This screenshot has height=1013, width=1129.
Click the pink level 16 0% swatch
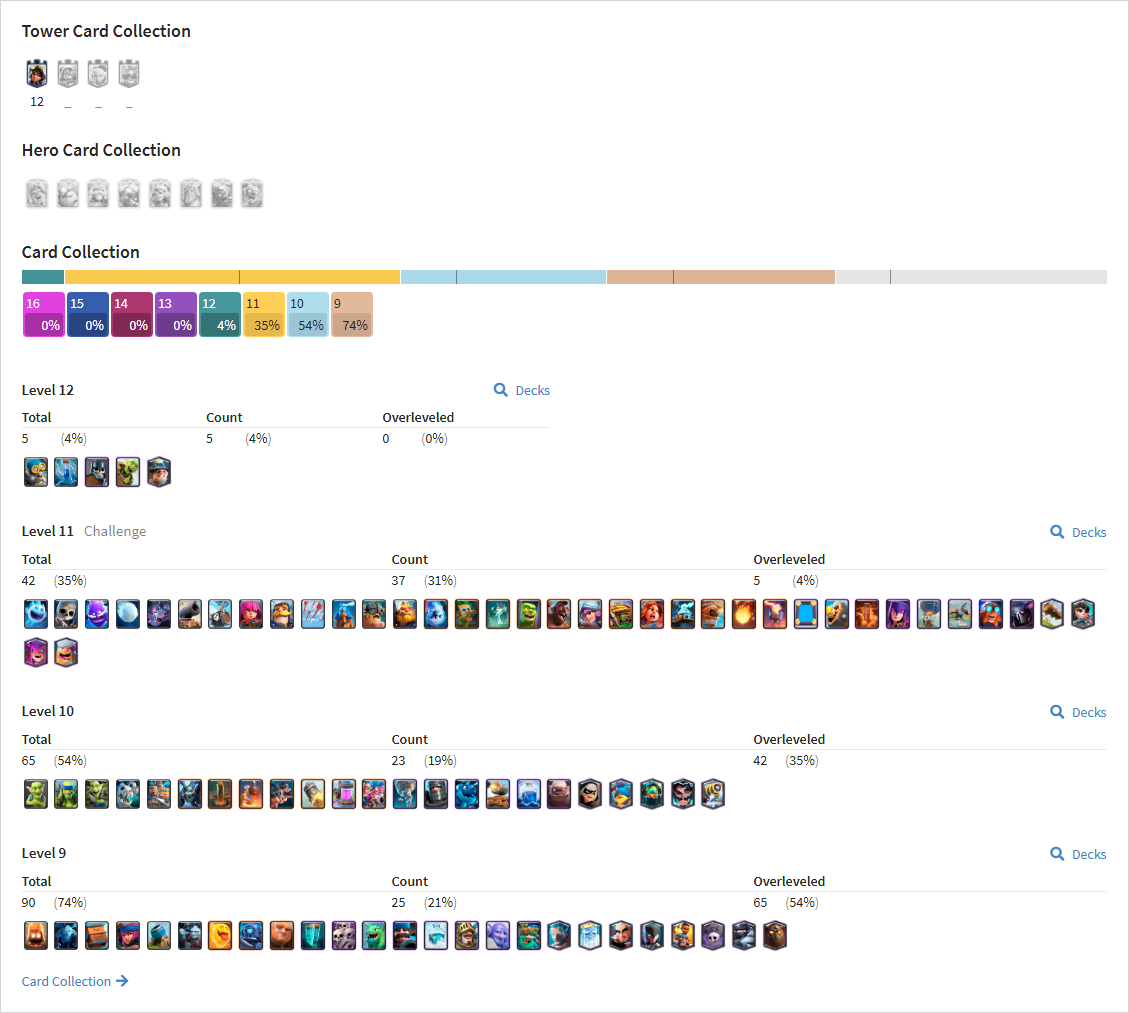tap(43, 315)
